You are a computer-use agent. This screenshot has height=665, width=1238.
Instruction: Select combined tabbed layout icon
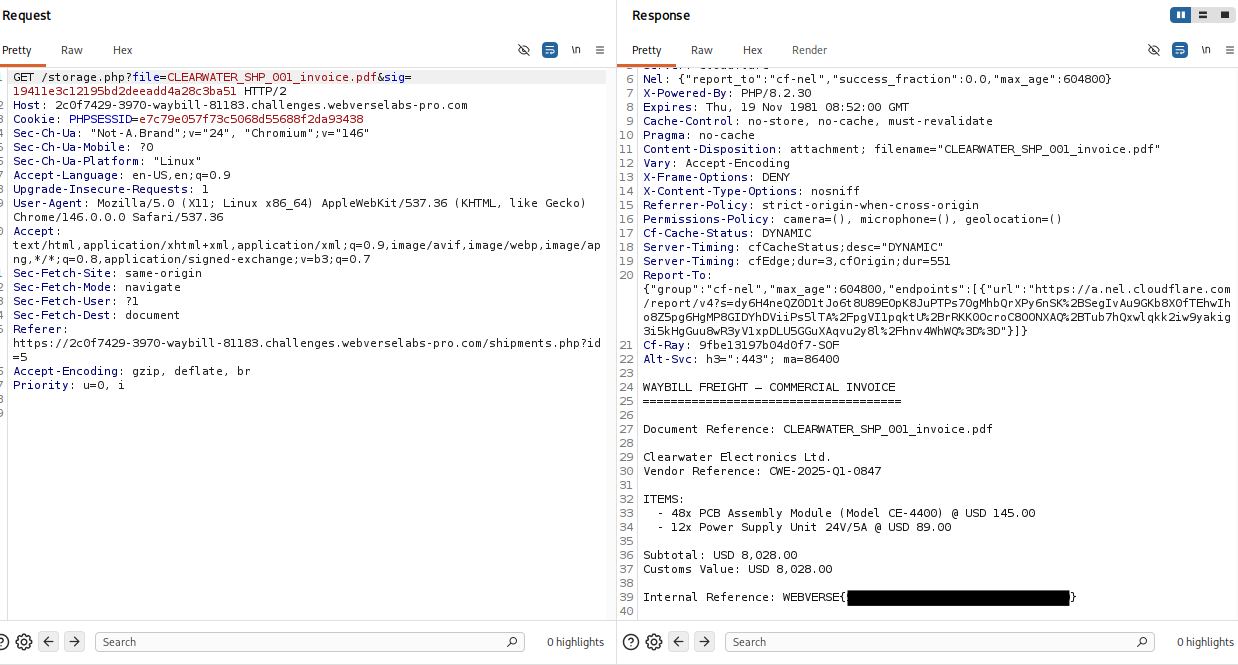pyautogui.click(x=1224, y=15)
